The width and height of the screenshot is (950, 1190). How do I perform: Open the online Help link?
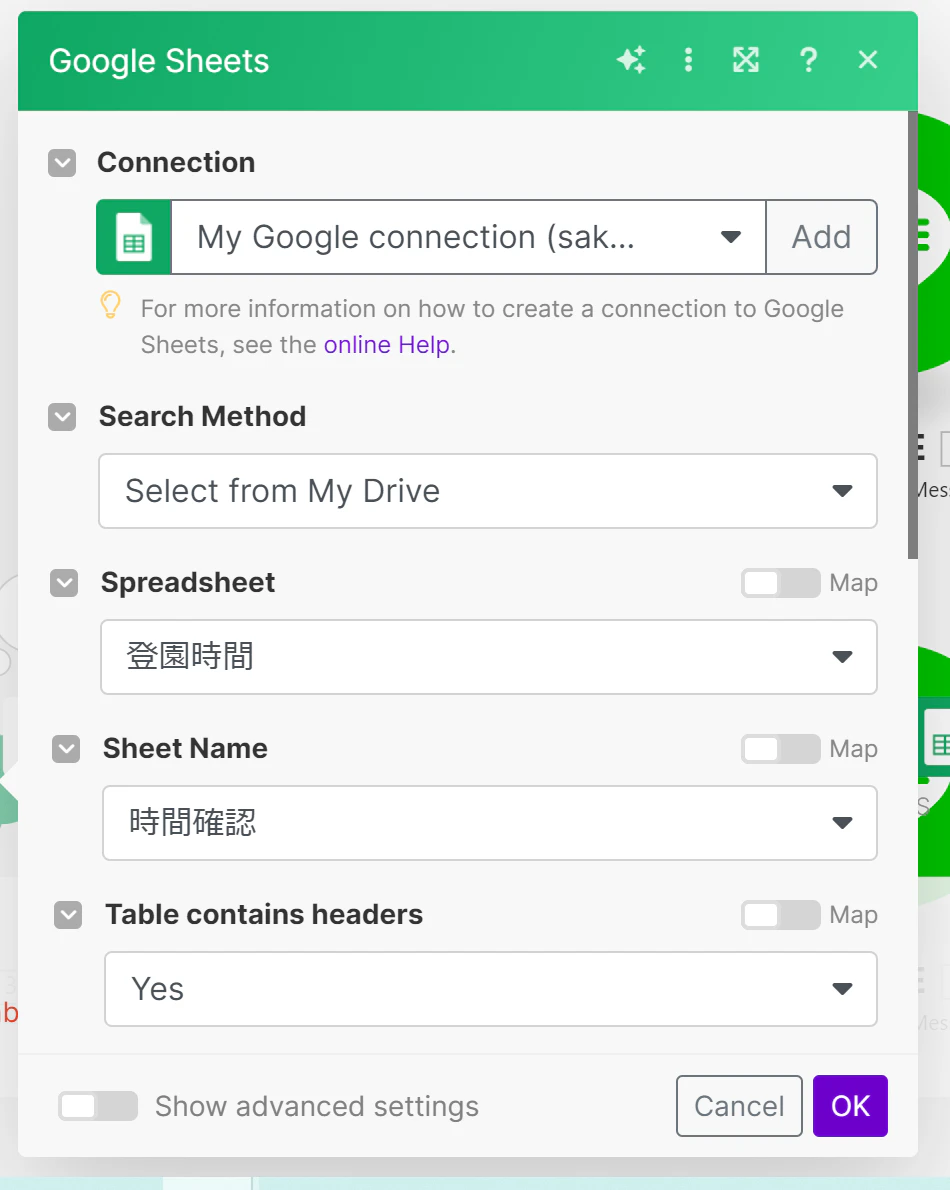click(x=387, y=345)
